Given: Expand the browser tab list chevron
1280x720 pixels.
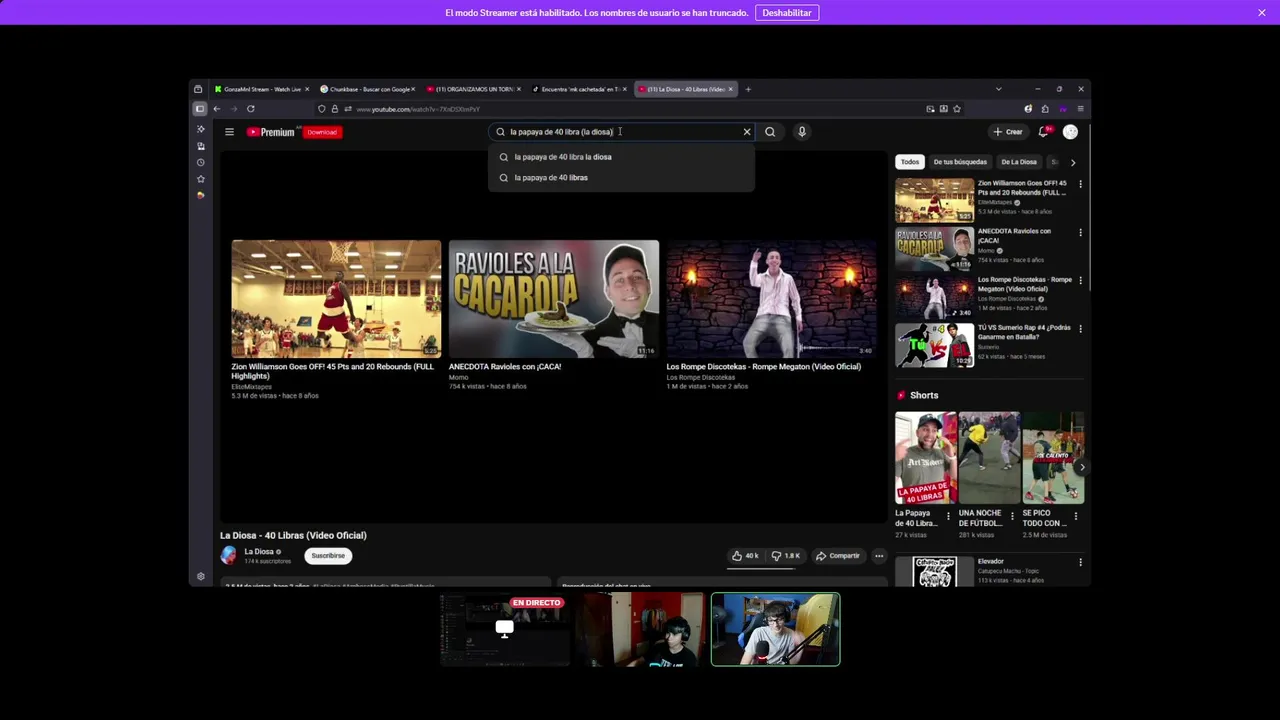Looking at the screenshot, I should (998, 89).
